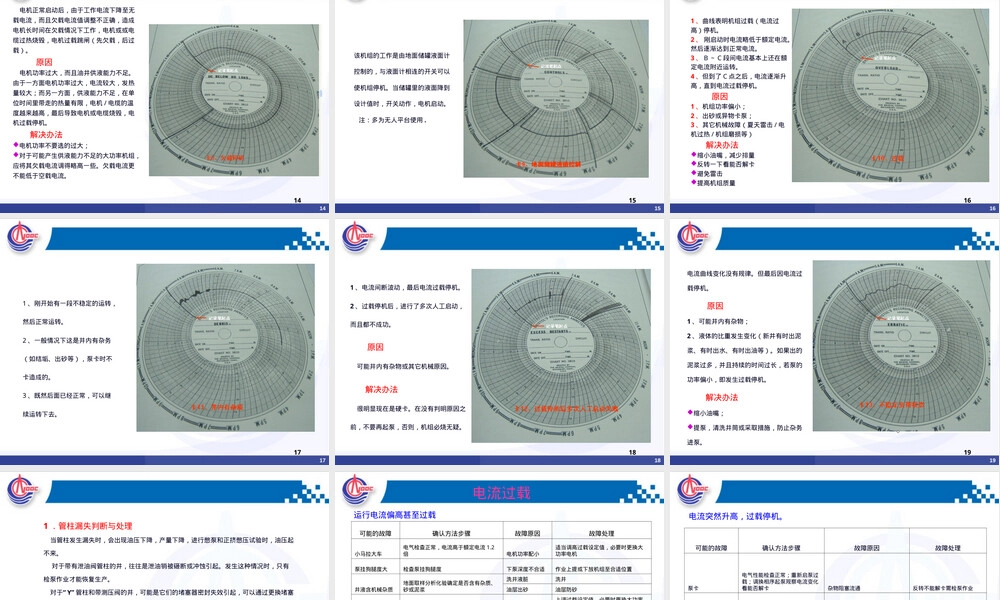Click the 电流突然升高，过载停机 subtitle
The width and height of the screenshot is (1000, 600).
[x=736, y=516]
